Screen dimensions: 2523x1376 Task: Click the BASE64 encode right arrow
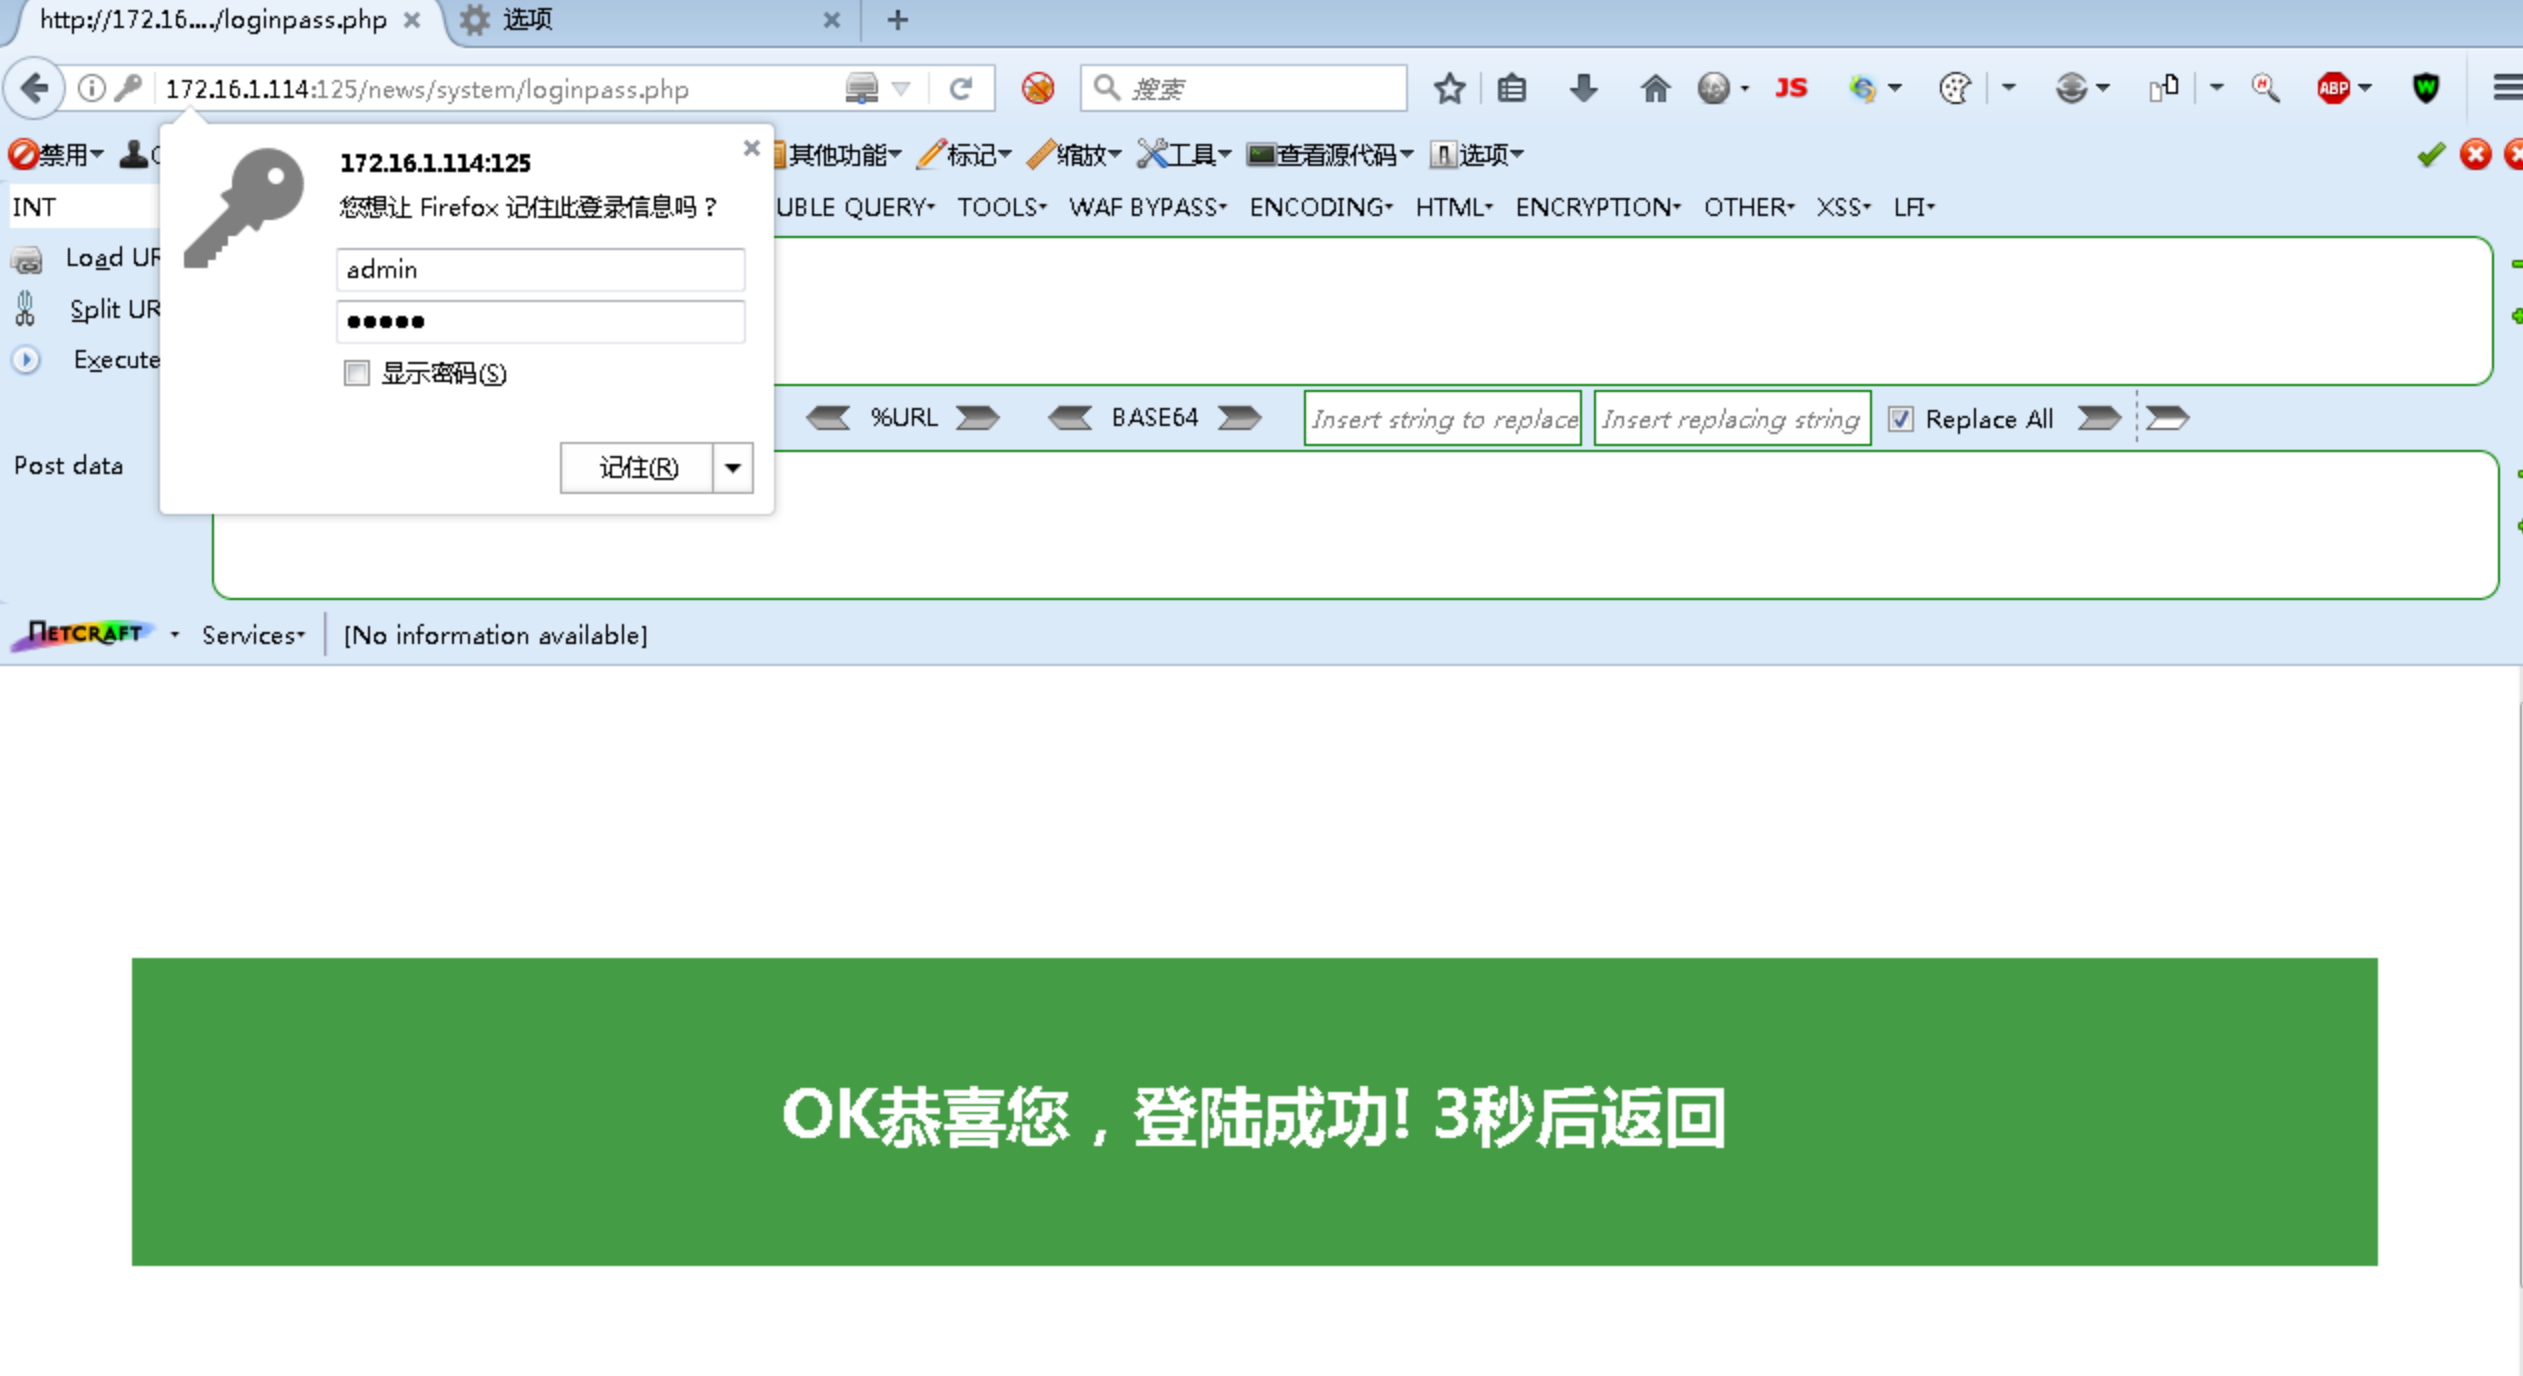pos(1240,418)
